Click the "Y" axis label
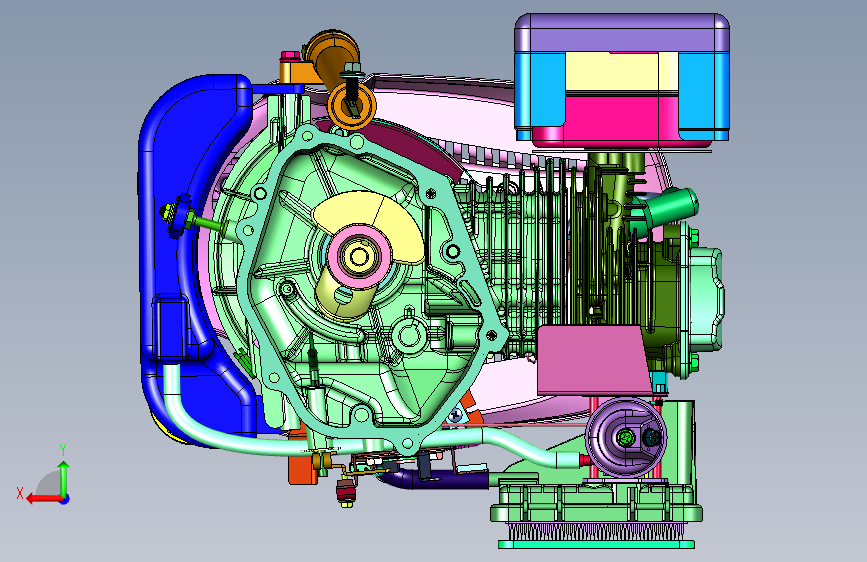This screenshot has height=562, width=867. 63,450
